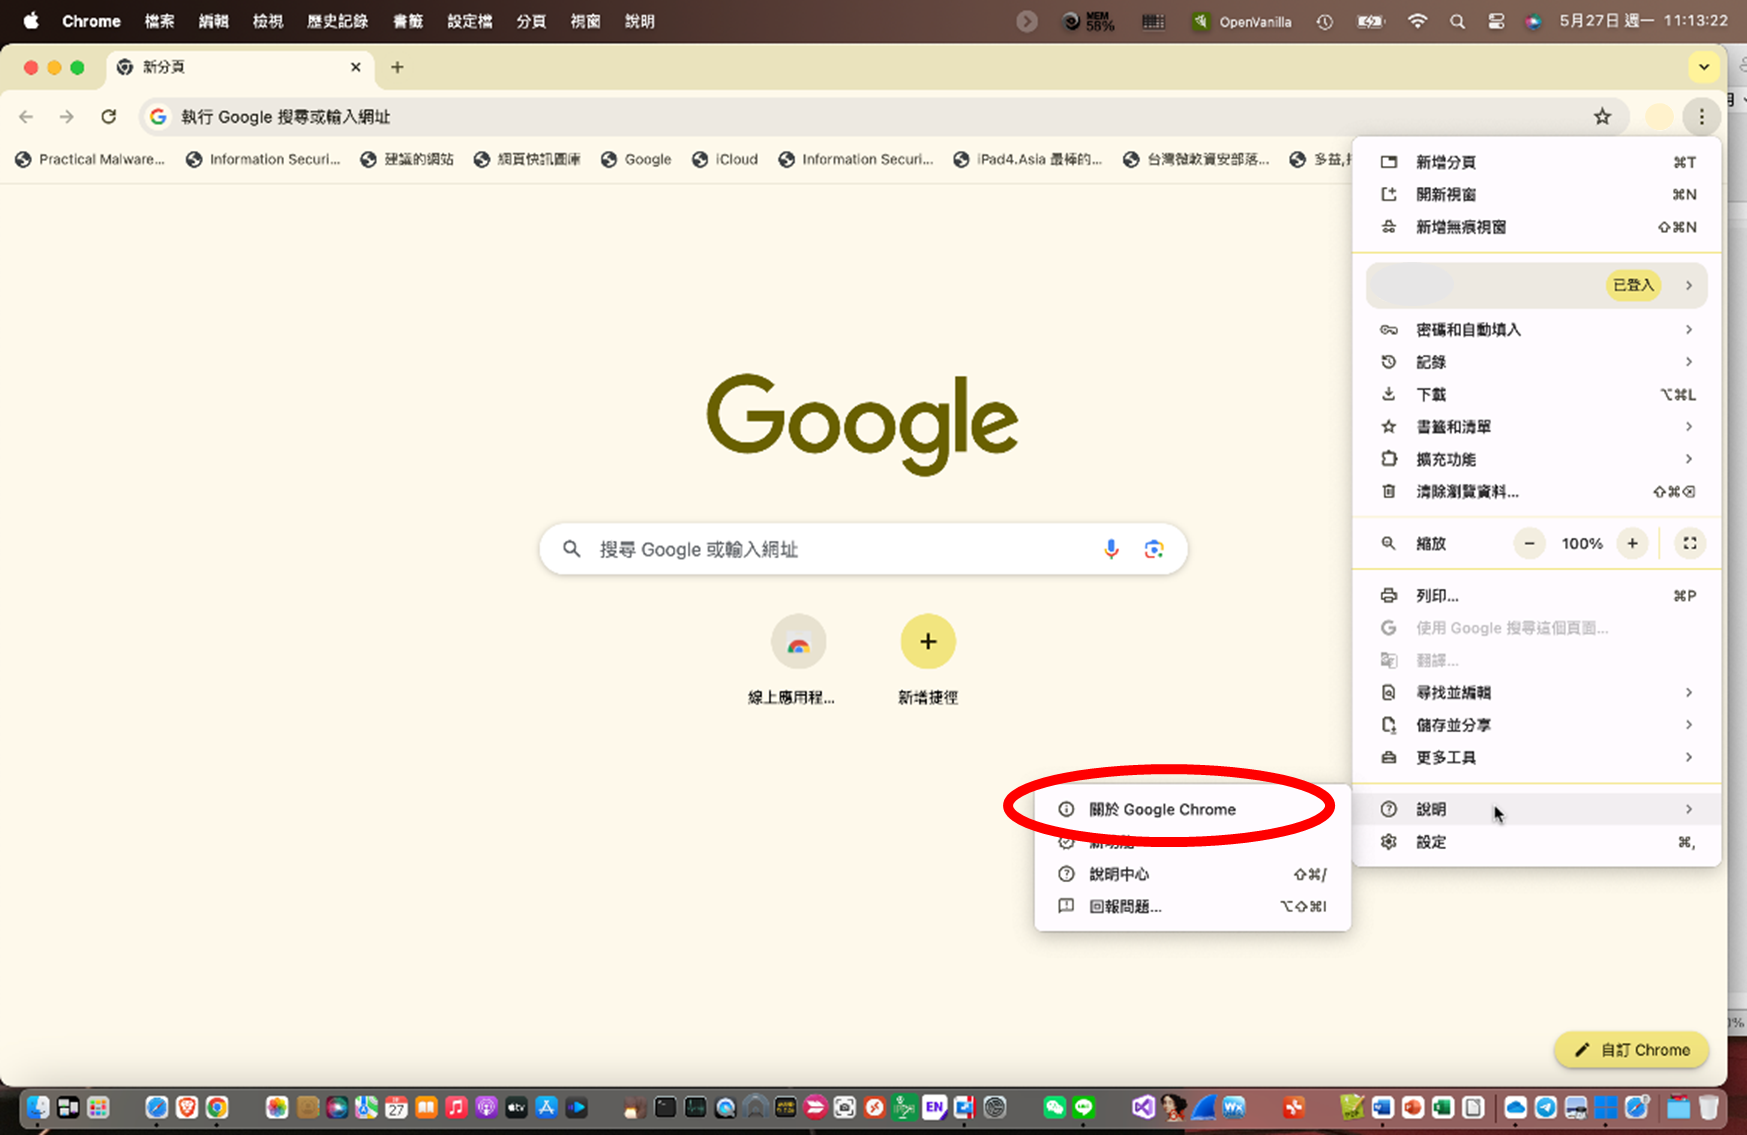Select 關於 Google Chrome menu item
Viewport: 1747px width, 1135px height.
1162,809
